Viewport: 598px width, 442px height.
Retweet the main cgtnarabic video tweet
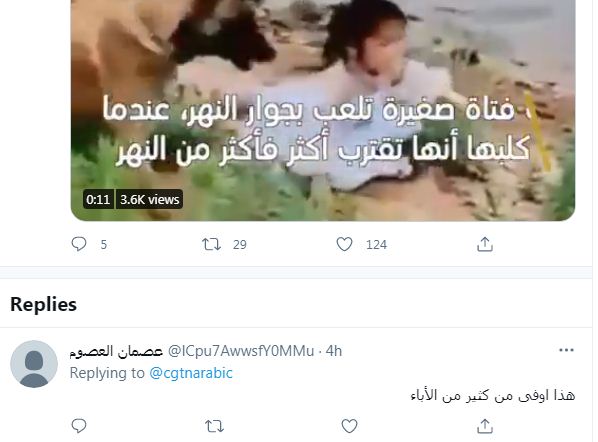[x=212, y=244]
